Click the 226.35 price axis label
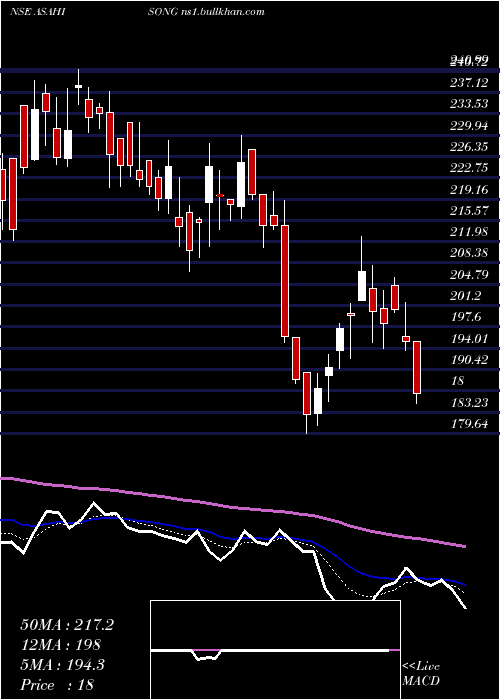The width and height of the screenshot is (500, 700). 469,146
